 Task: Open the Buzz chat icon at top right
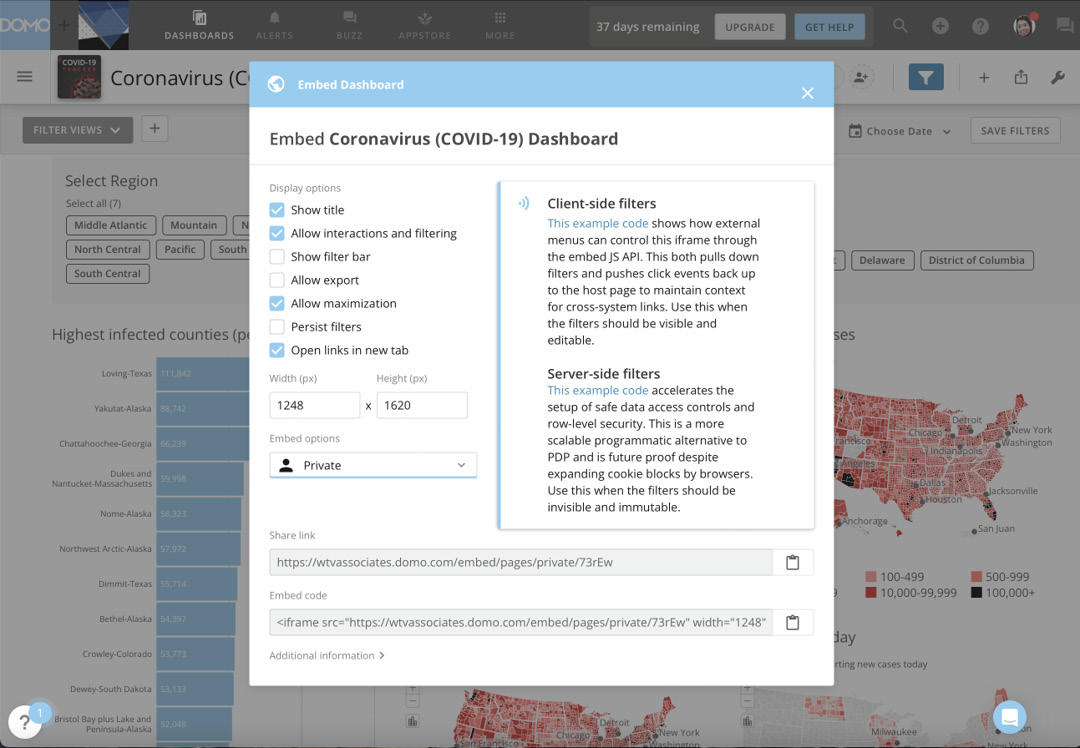click(x=1065, y=27)
